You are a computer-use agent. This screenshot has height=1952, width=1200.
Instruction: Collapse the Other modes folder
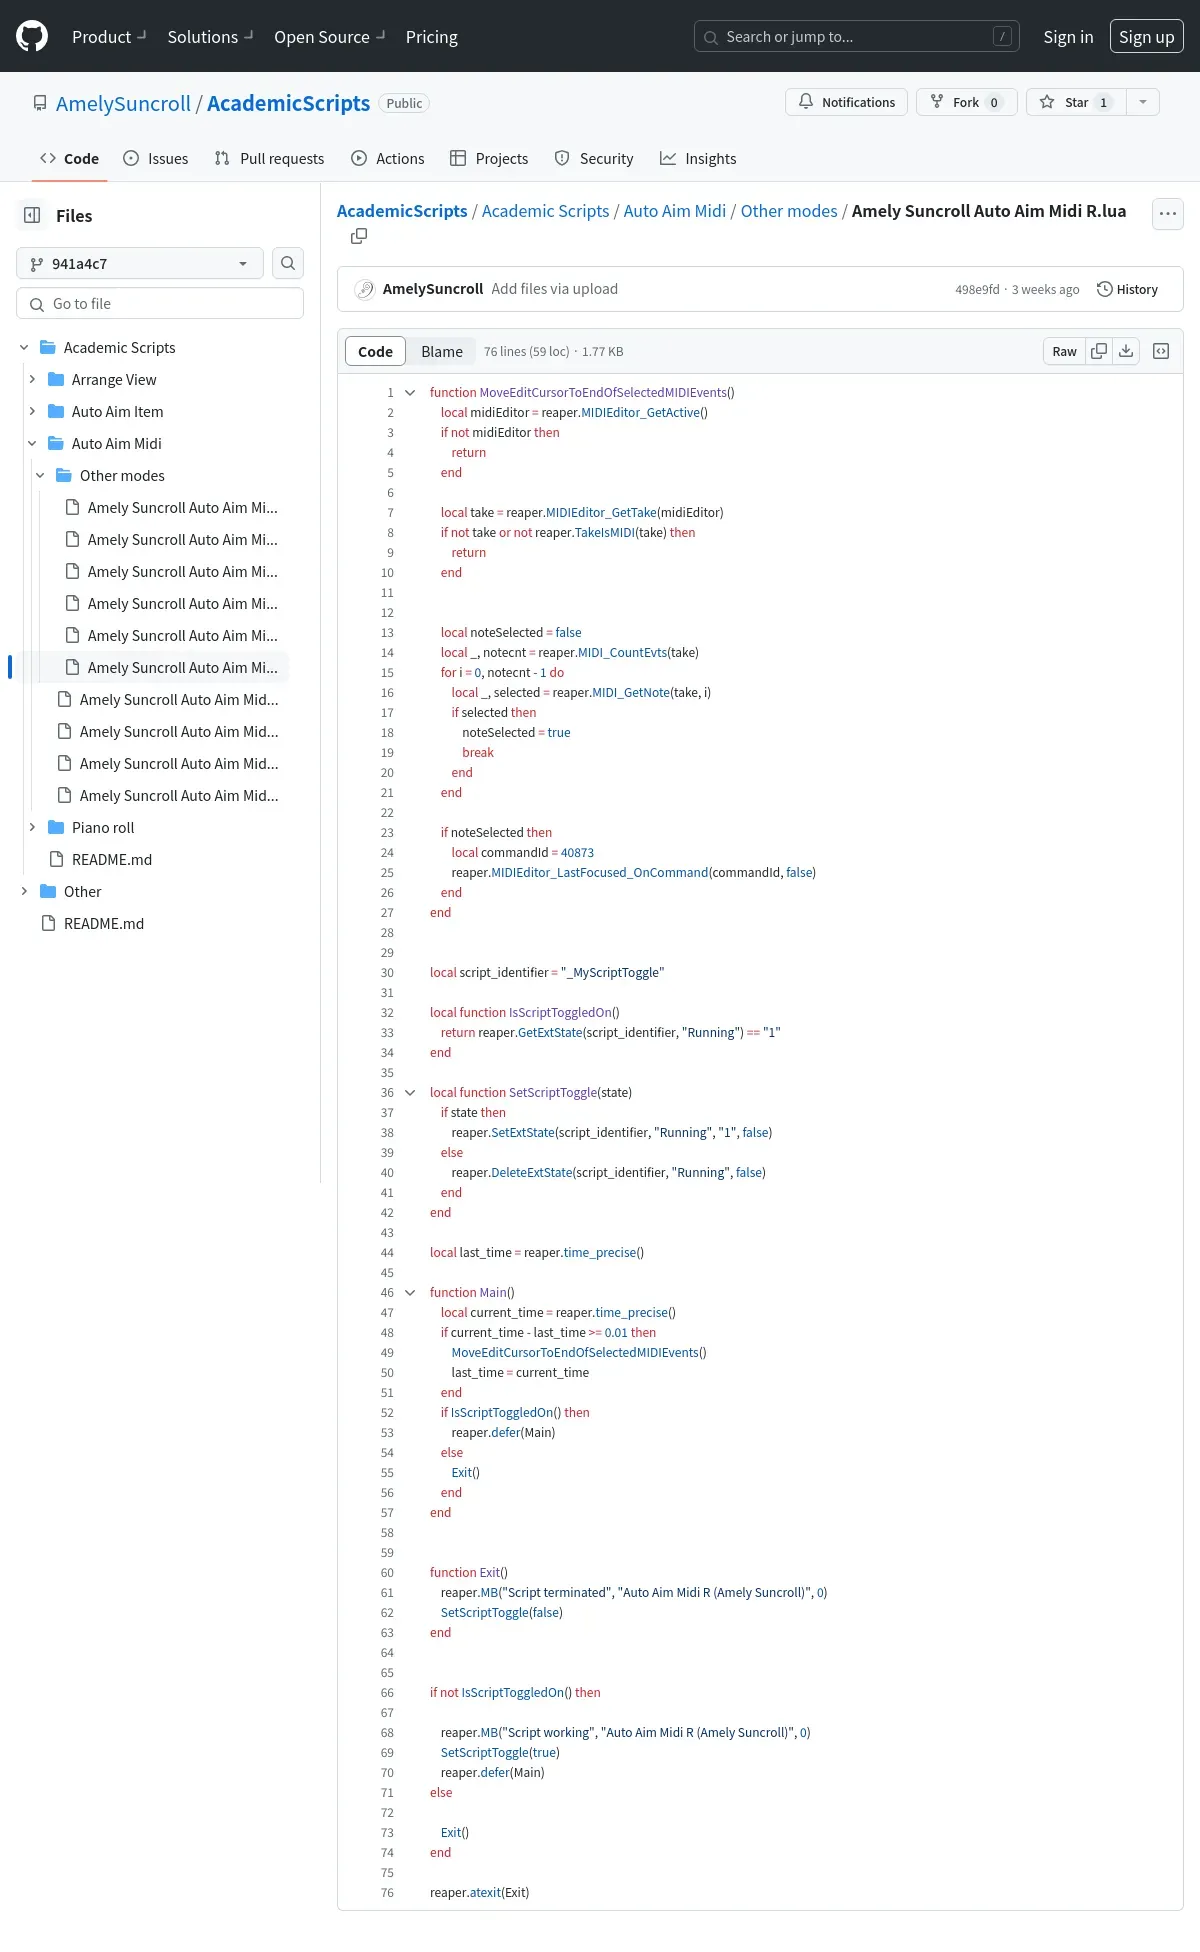click(40, 475)
